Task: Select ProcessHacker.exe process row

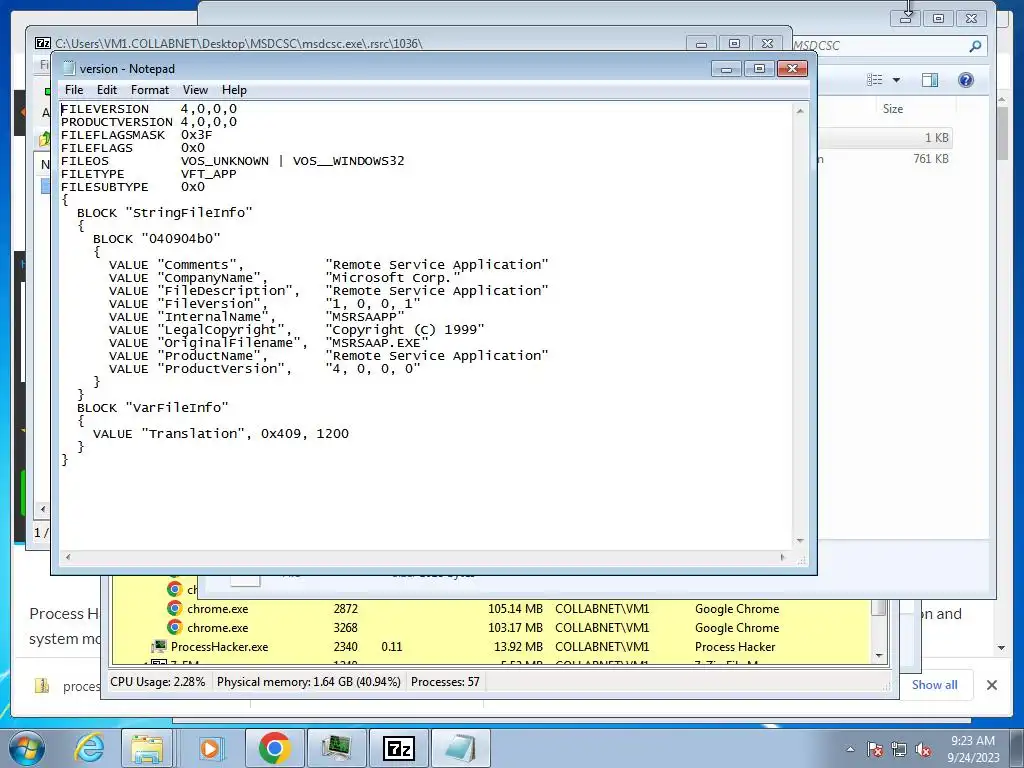Action: point(493,647)
